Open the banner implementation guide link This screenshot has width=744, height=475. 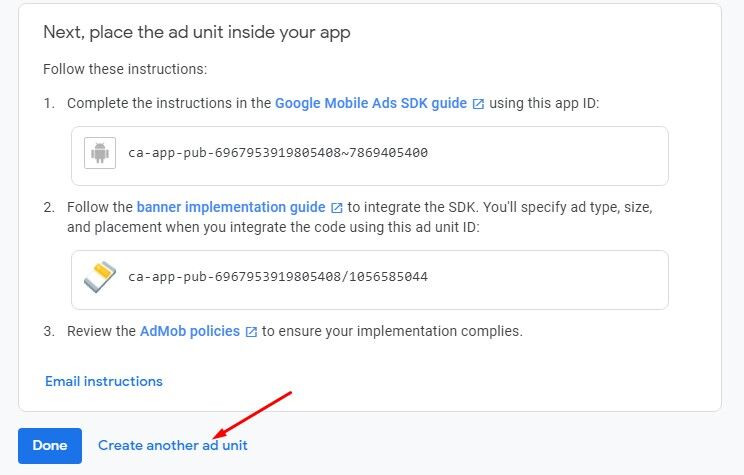click(x=231, y=207)
